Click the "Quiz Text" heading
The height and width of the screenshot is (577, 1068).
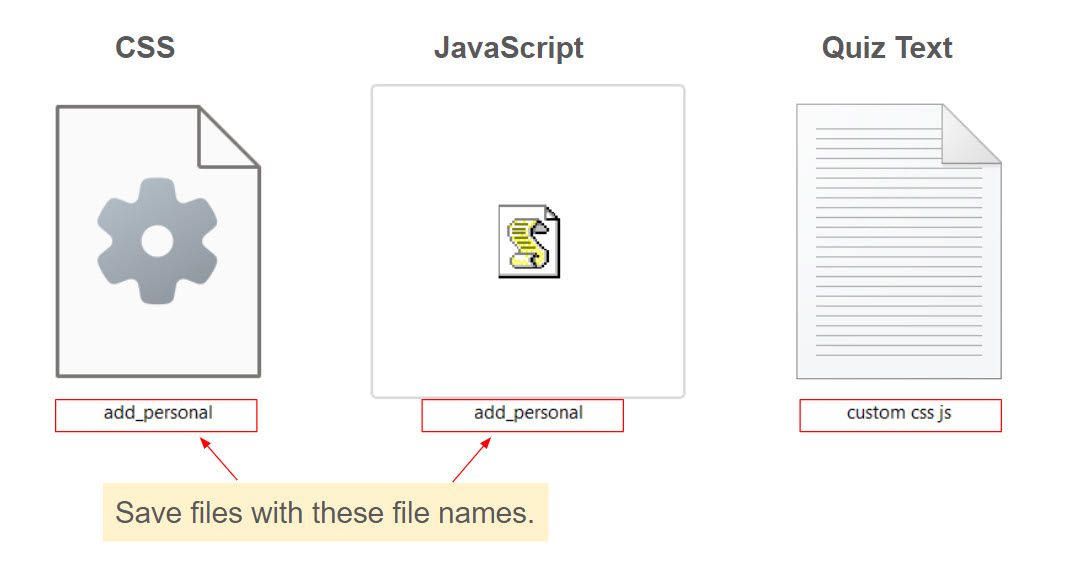[887, 48]
